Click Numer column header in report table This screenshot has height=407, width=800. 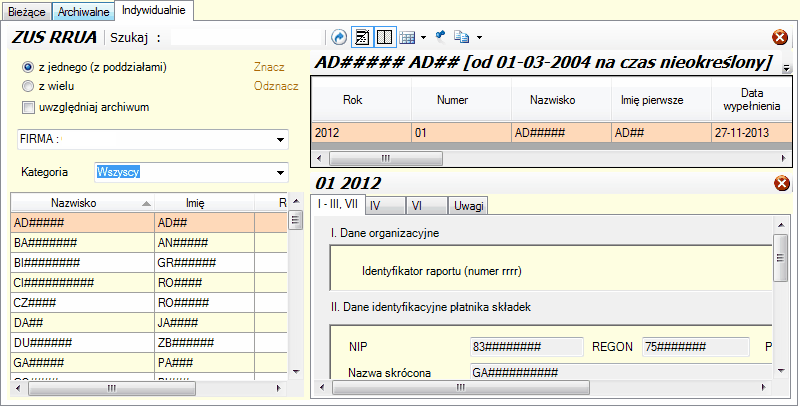pyautogui.click(x=461, y=100)
